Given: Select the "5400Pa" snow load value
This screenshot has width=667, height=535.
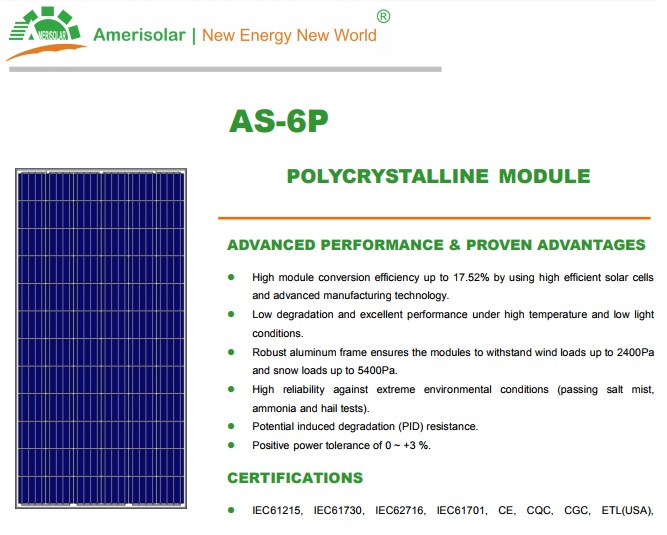Looking at the screenshot, I should (x=377, y=371).
